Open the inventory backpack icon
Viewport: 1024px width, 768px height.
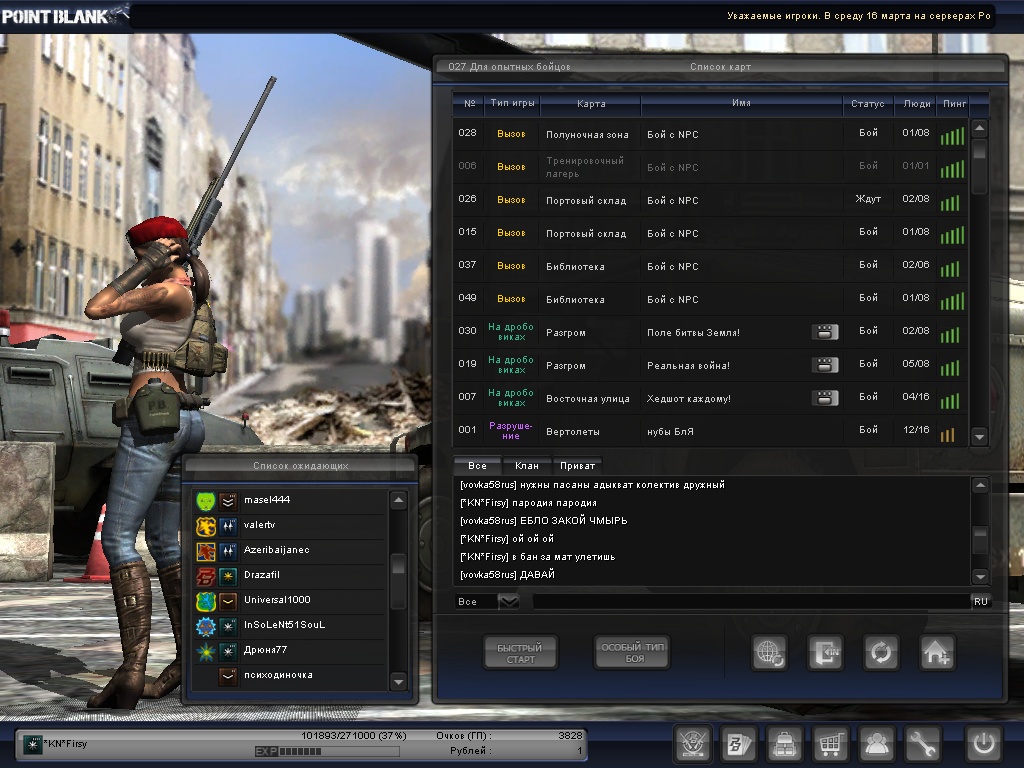(784, 744)
